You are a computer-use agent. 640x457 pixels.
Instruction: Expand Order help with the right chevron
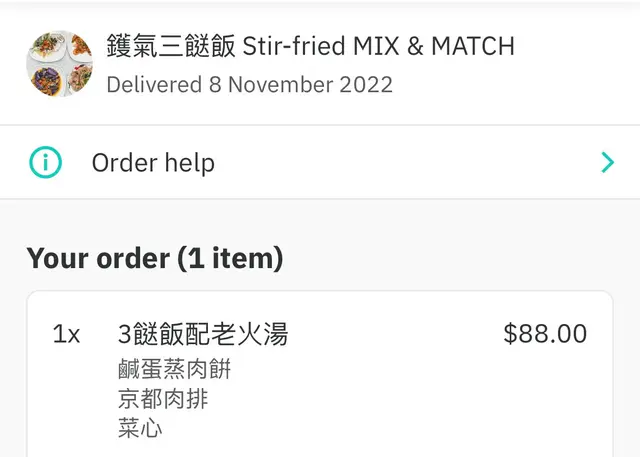pyautogui.click(x=607, y=162)
